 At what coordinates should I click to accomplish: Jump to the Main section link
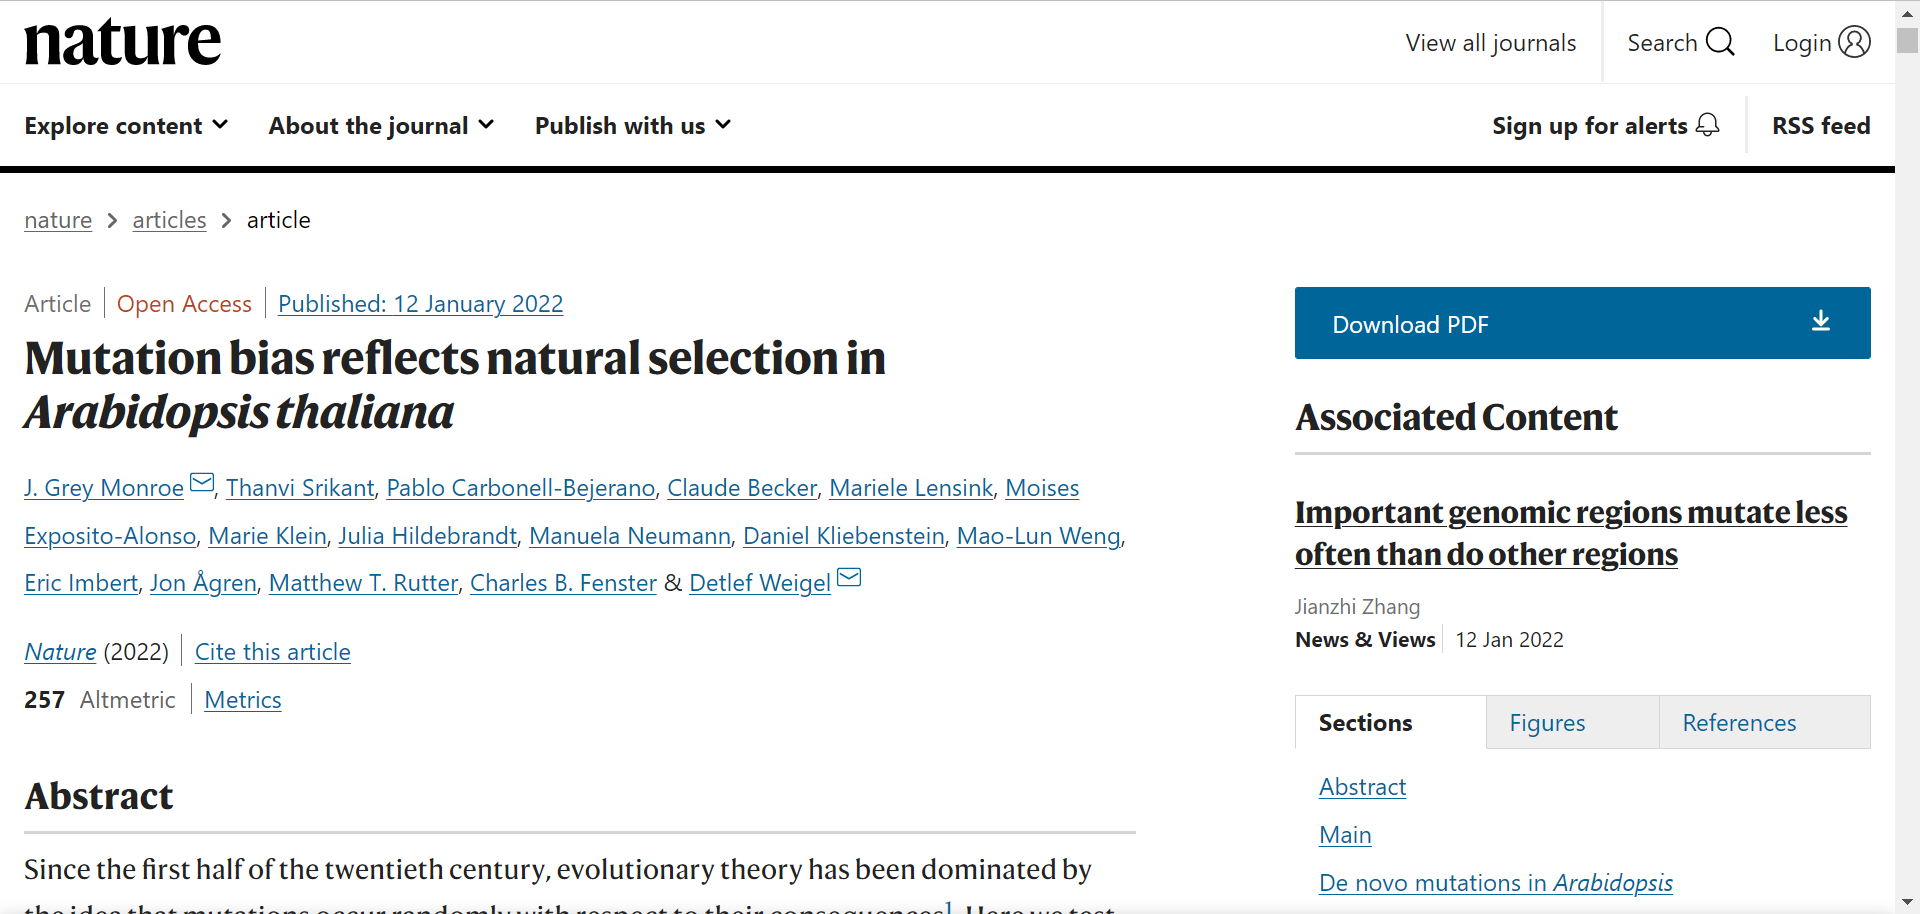[1345, 835]
